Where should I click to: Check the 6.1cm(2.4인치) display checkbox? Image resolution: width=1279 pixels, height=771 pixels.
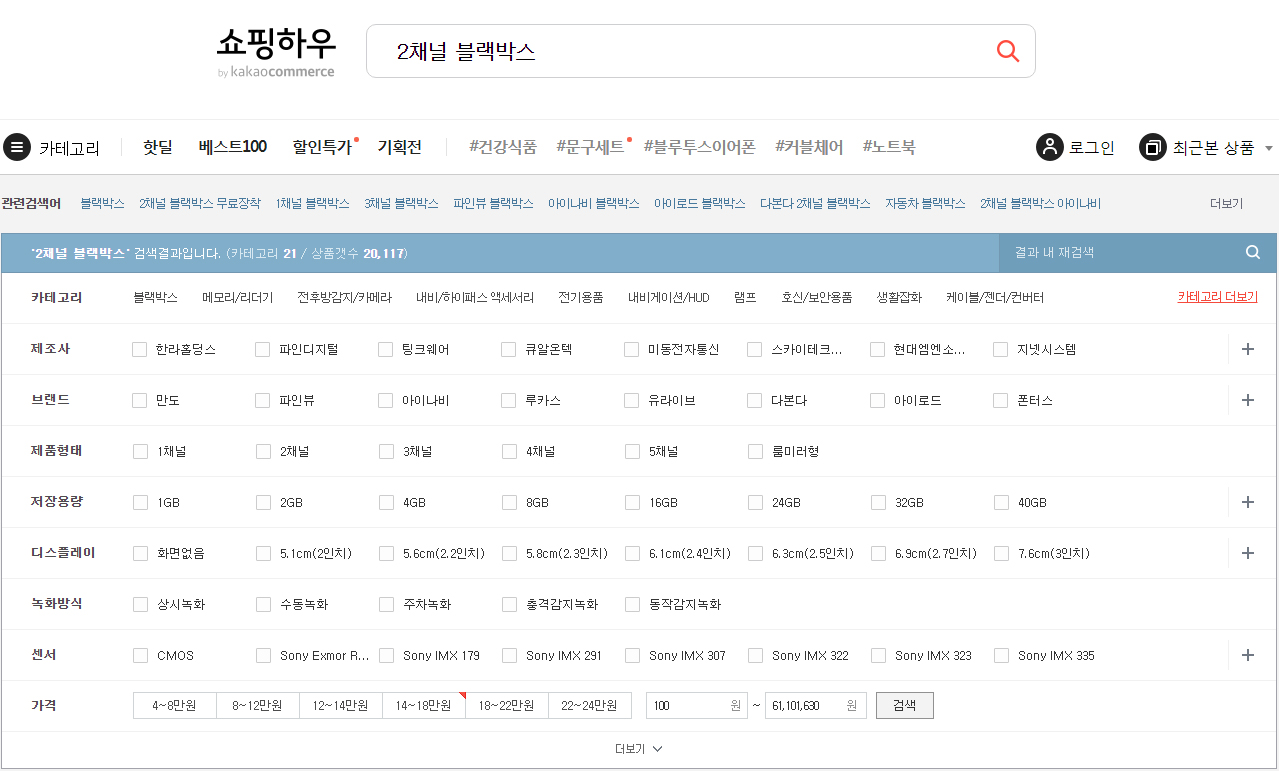click(632, 553)
